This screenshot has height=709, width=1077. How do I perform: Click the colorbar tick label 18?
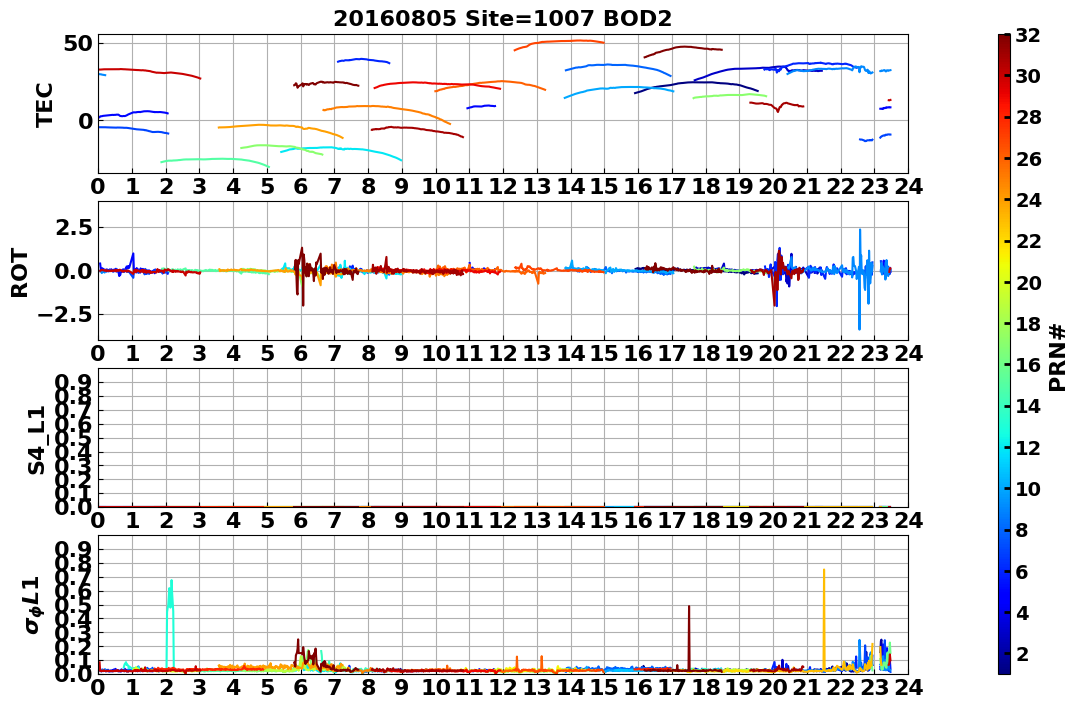tap(1028, 324)
